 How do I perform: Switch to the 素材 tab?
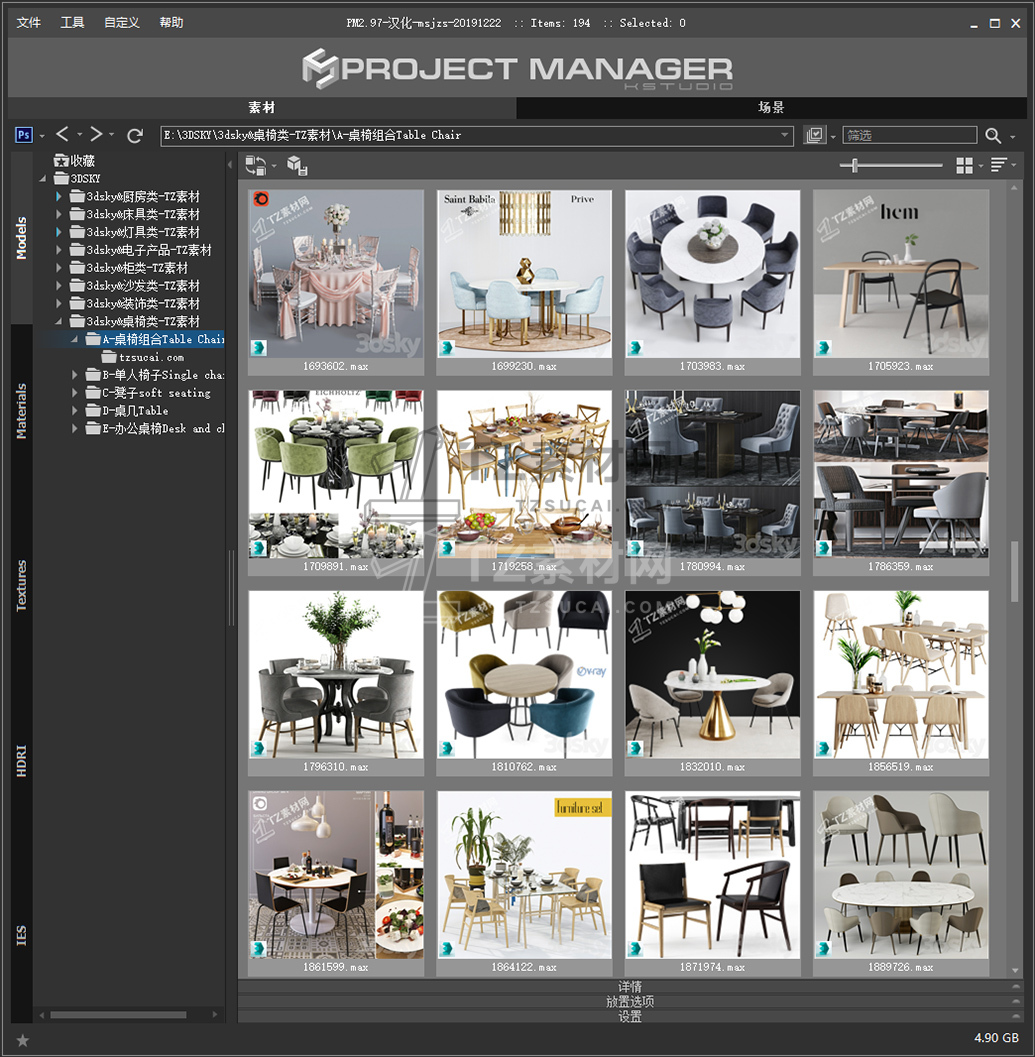point(262,108)
